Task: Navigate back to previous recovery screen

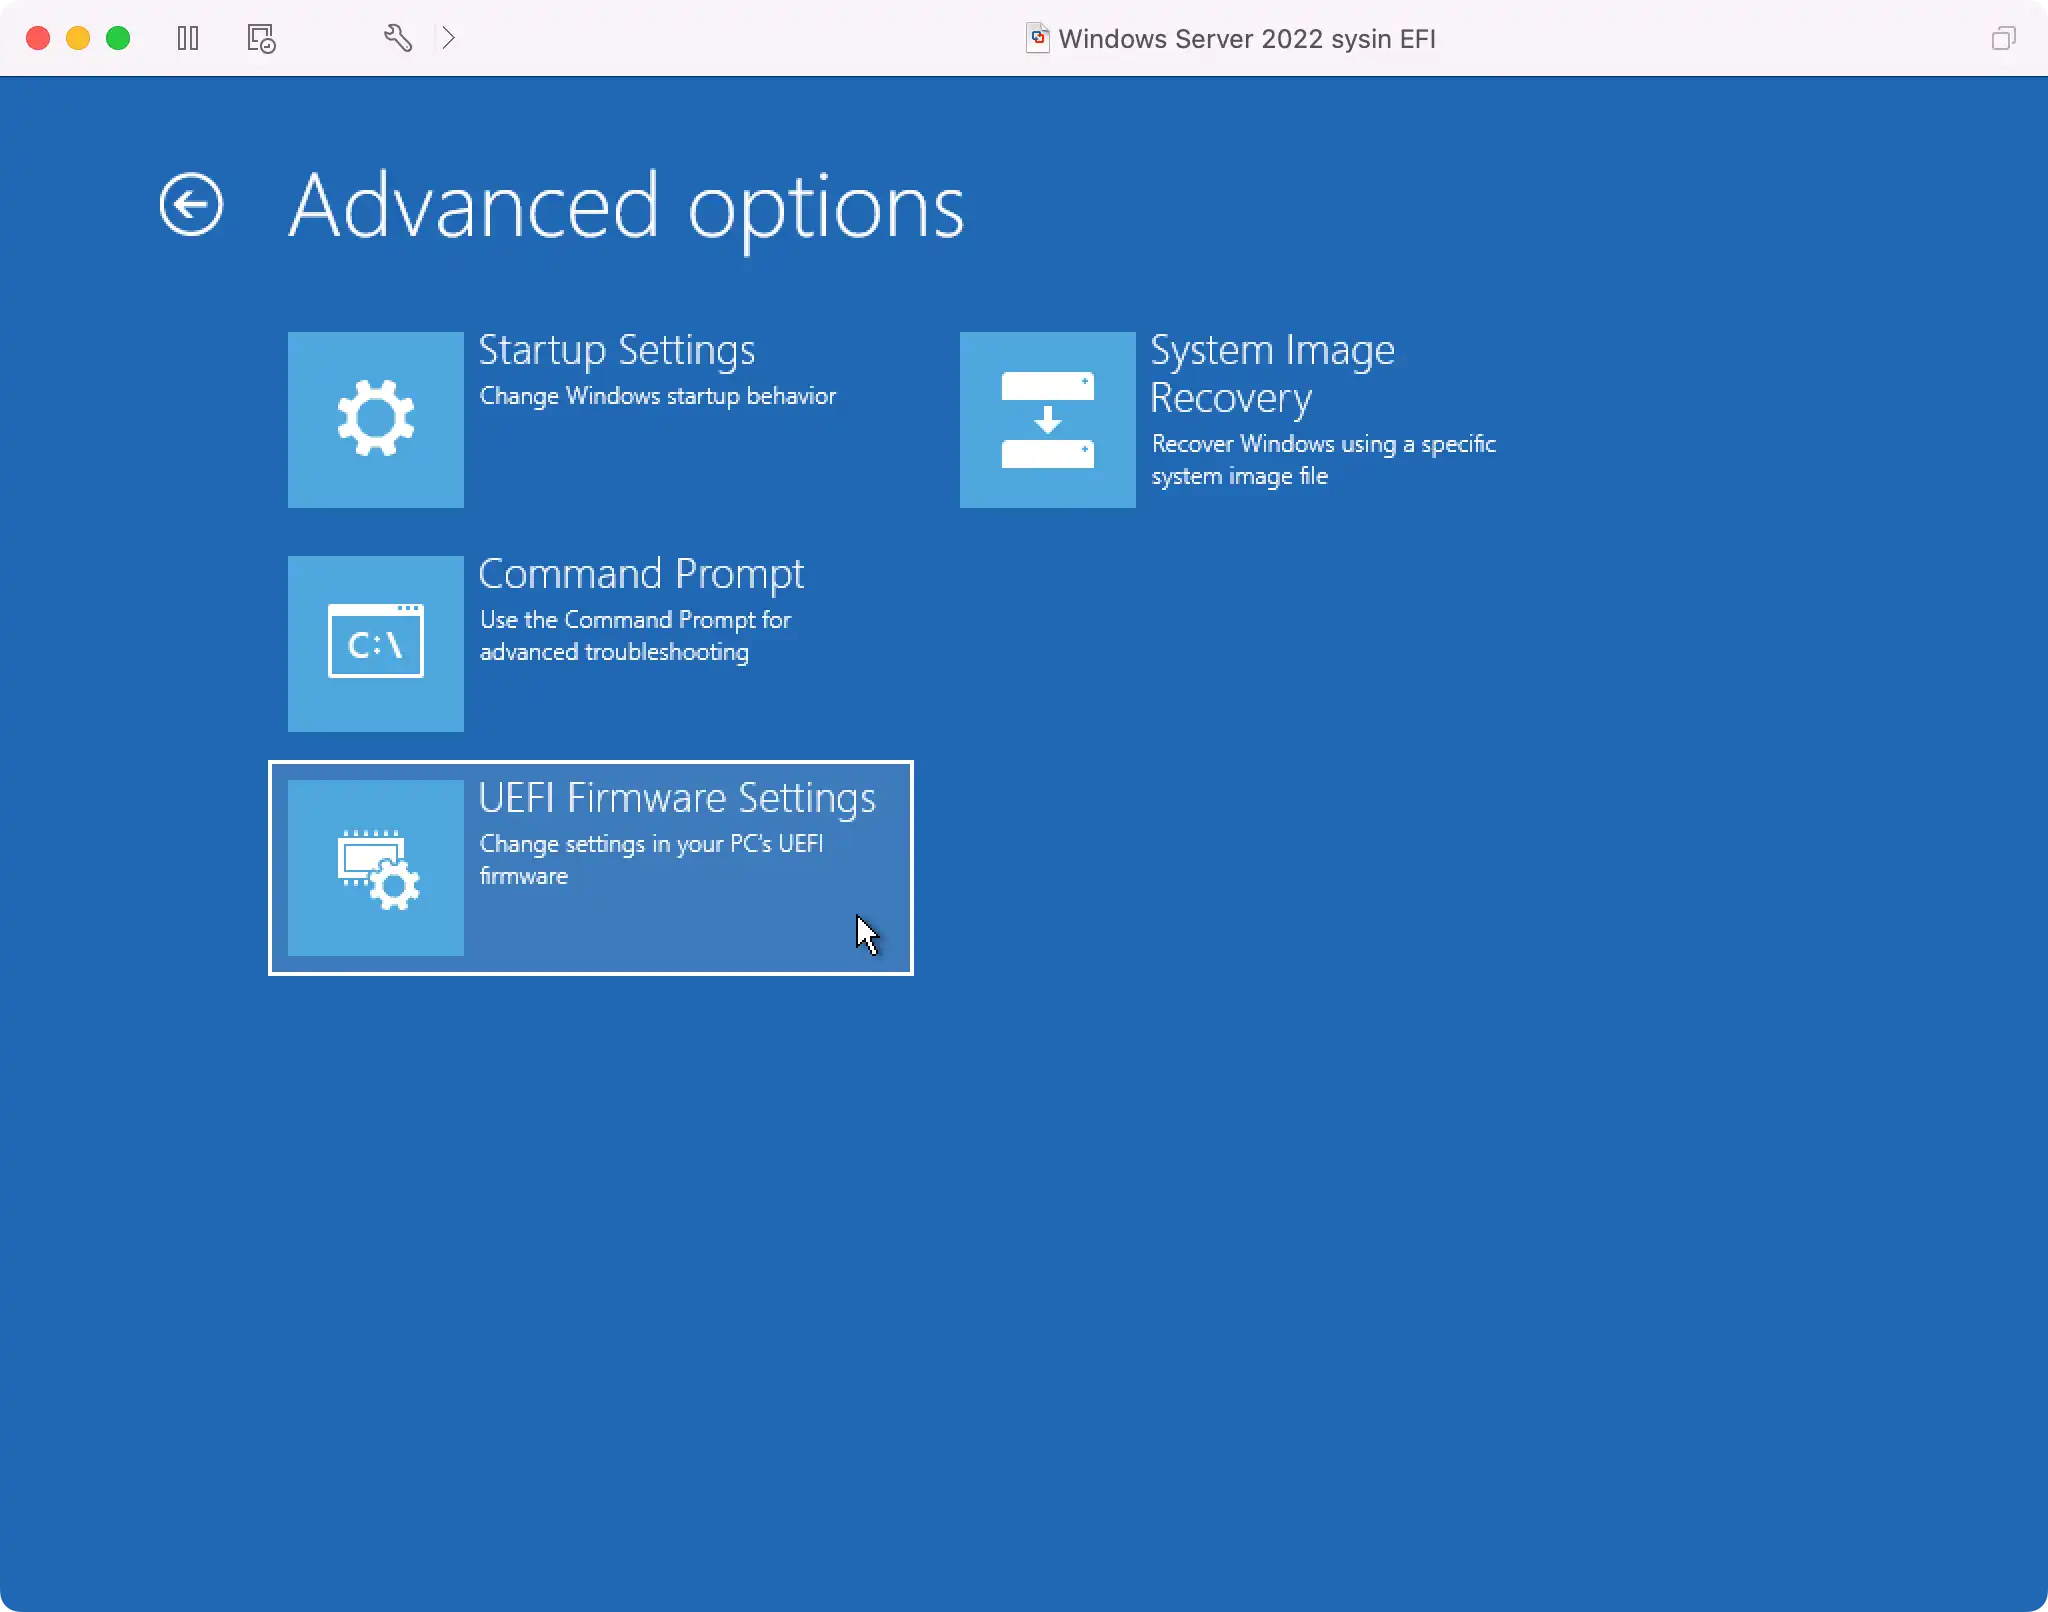Action: point(191,204)
